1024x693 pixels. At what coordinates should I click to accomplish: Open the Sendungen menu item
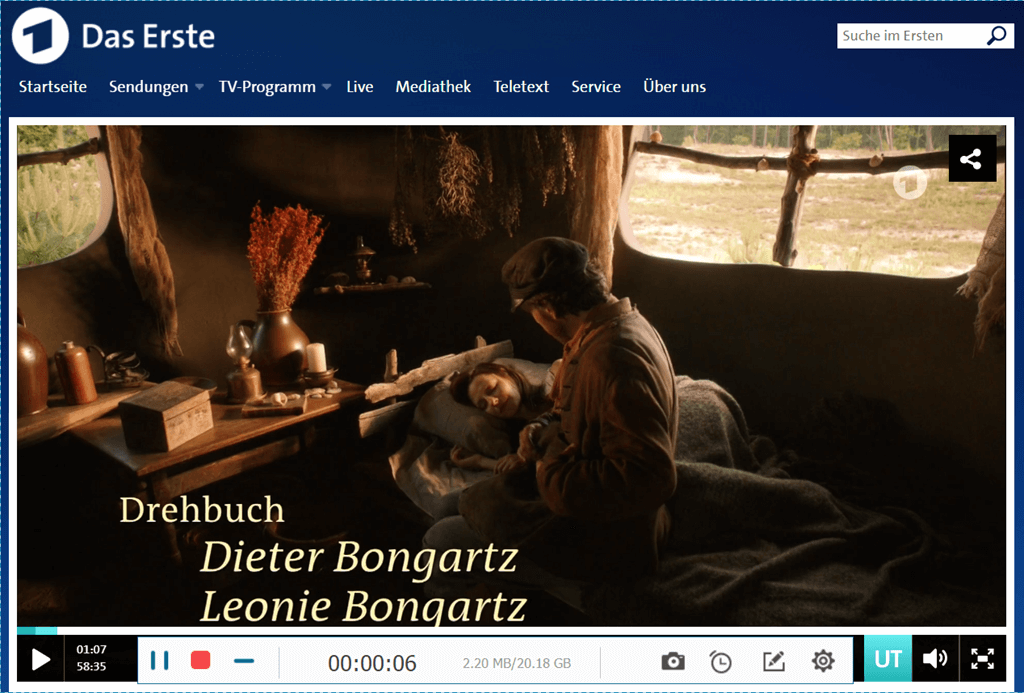pos(148,87)
